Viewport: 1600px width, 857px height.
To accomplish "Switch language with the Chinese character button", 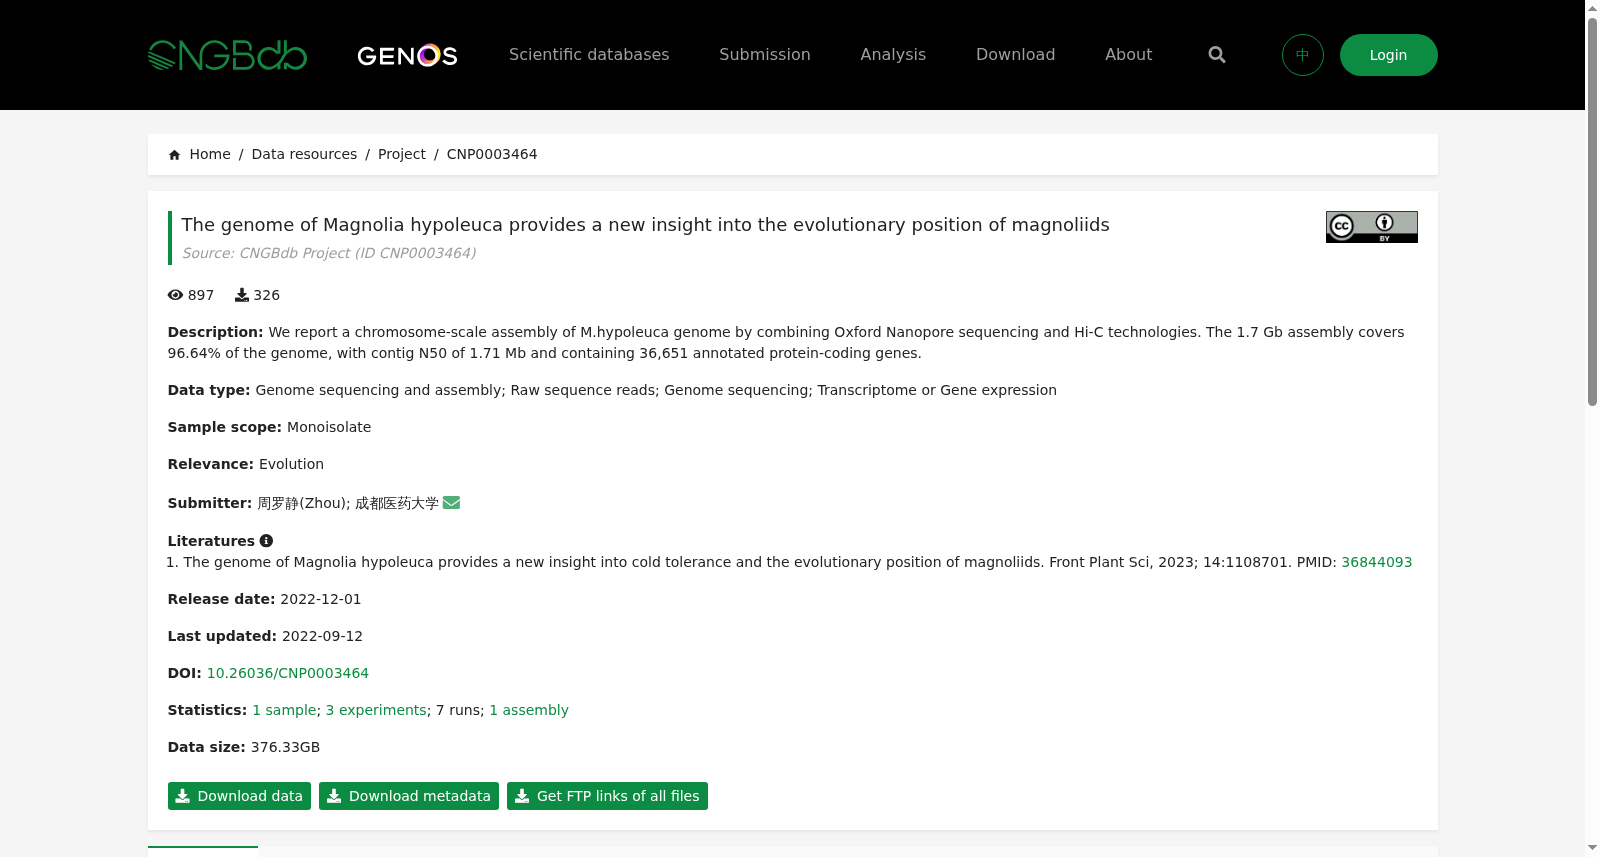I will coord(1302,55).
